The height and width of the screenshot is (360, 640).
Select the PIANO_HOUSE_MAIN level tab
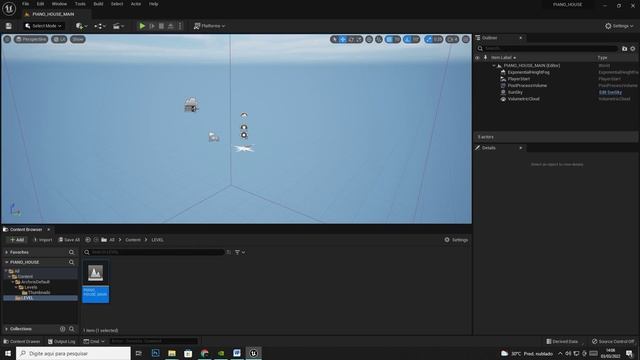pyautogui.click(x=53, y=14)
